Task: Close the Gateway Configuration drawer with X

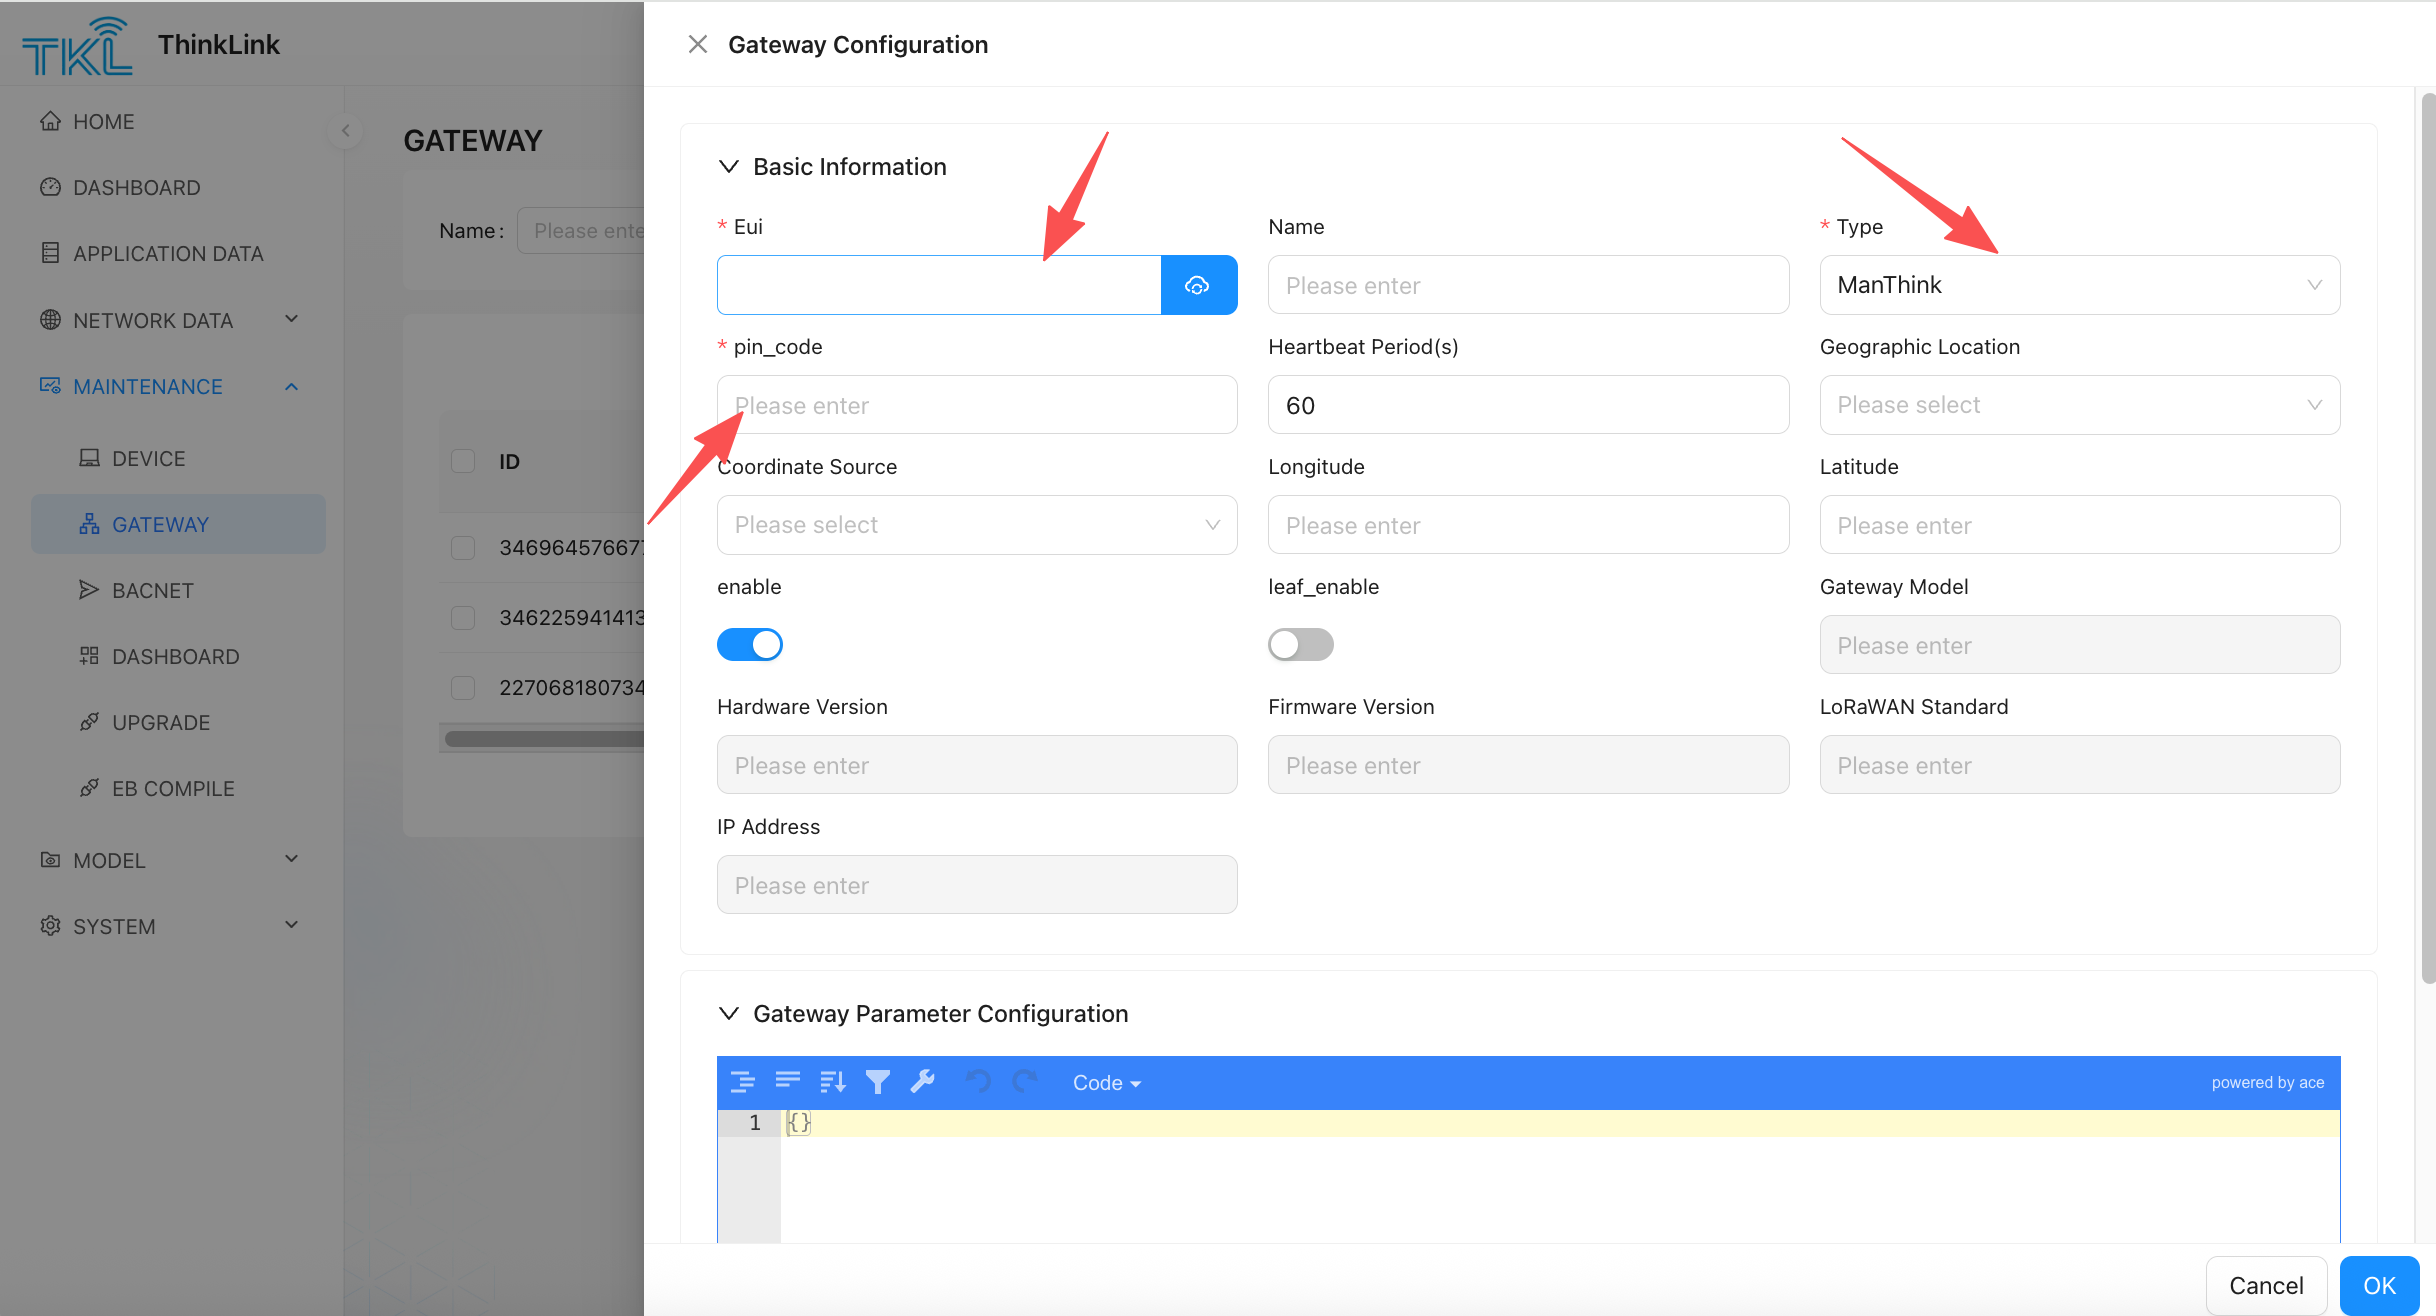Action: tap(698, 44)
